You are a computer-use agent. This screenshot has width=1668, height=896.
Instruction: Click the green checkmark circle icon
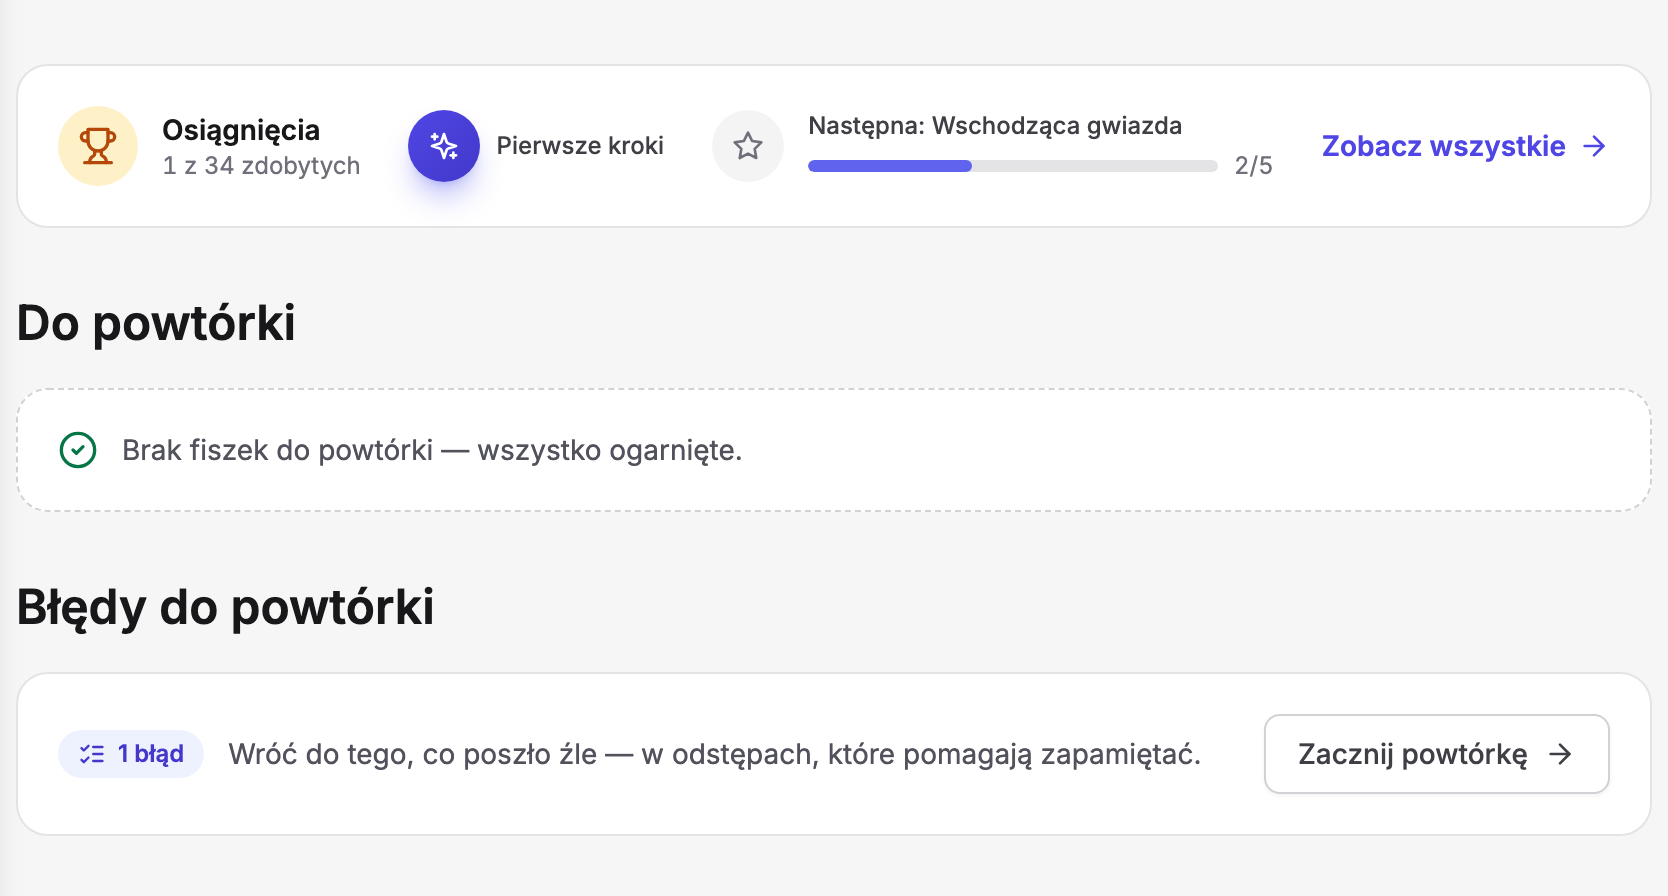[x=78, y=450]
